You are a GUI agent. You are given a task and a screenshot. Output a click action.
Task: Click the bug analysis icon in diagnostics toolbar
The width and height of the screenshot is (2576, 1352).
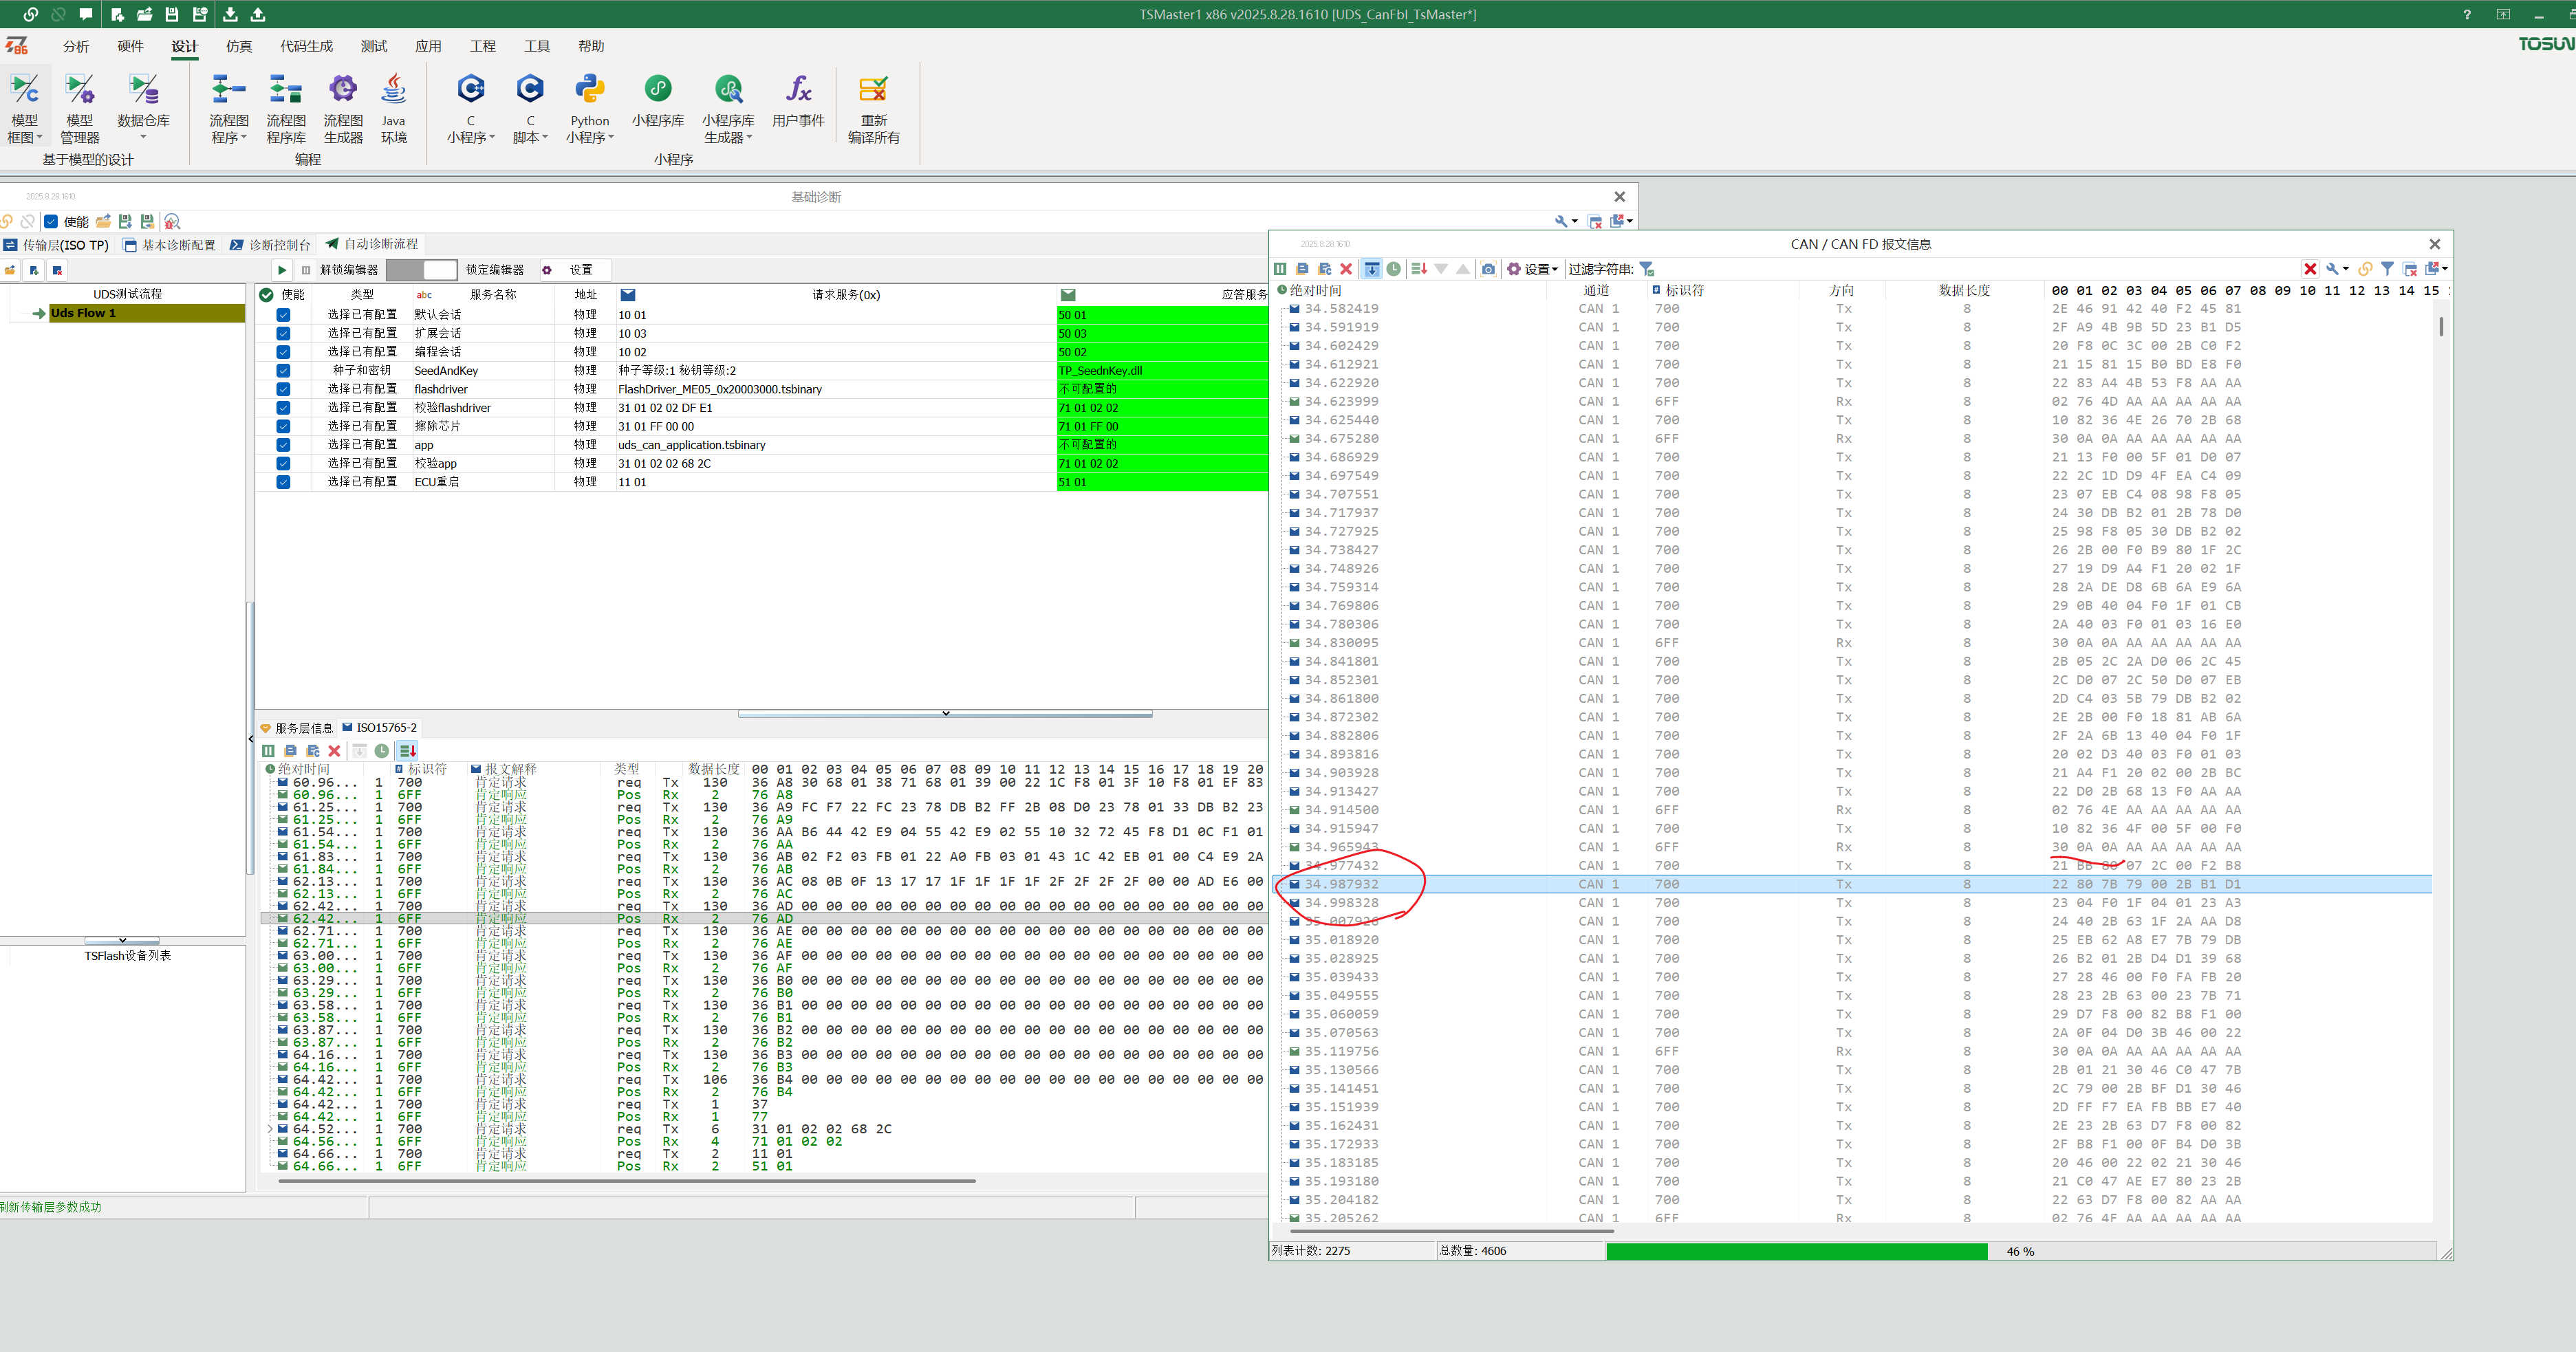[x=172, y=222]
